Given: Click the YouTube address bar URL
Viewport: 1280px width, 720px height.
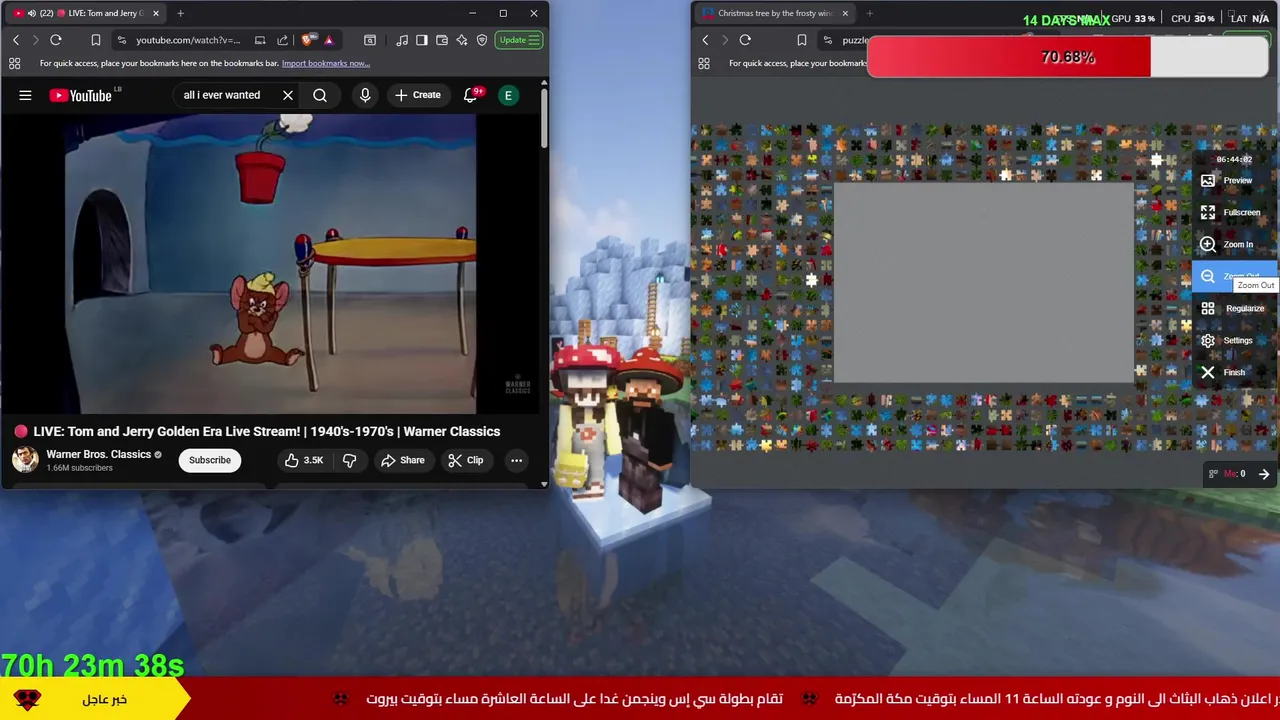Looking at the screenshot, I should [x=188, y=40].
